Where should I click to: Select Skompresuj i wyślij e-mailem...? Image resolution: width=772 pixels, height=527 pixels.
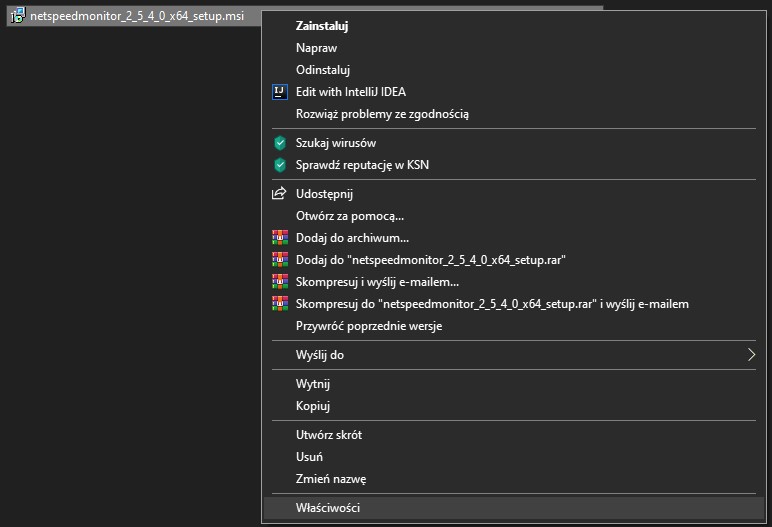514,282
